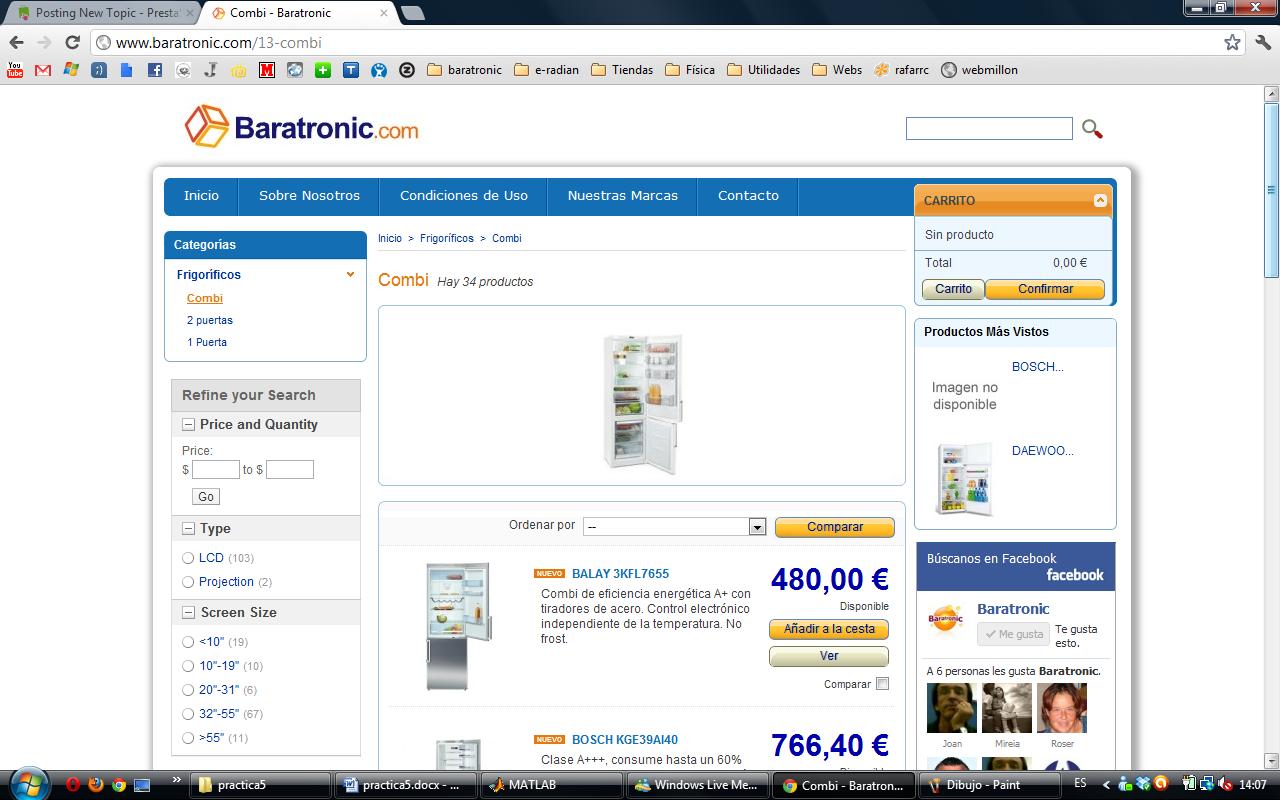Click the browser back arrow
Screen dimensions: 1280x800
tap(16, 42)
